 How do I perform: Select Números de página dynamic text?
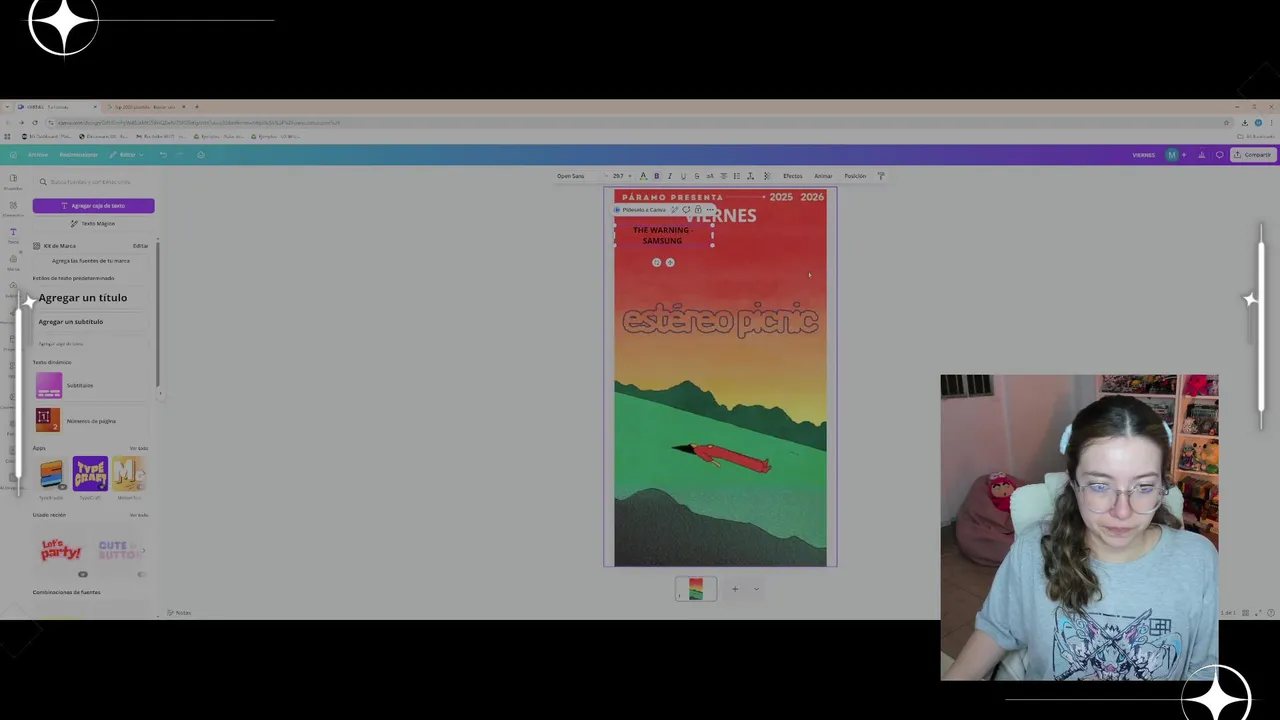[91, 421]
